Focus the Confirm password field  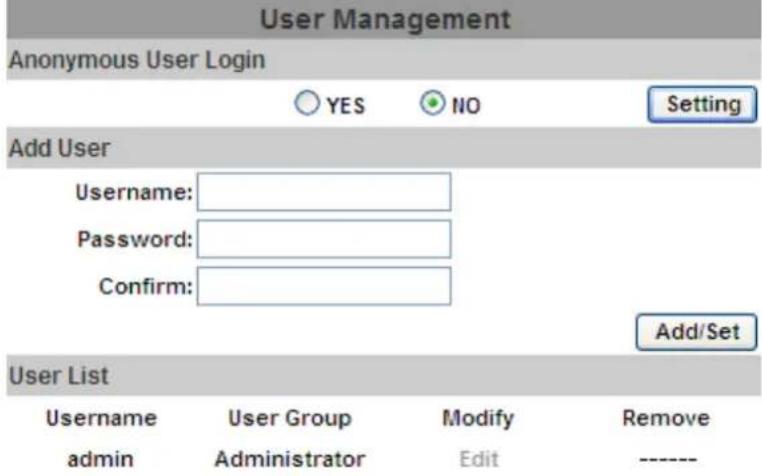click(324, 286)
